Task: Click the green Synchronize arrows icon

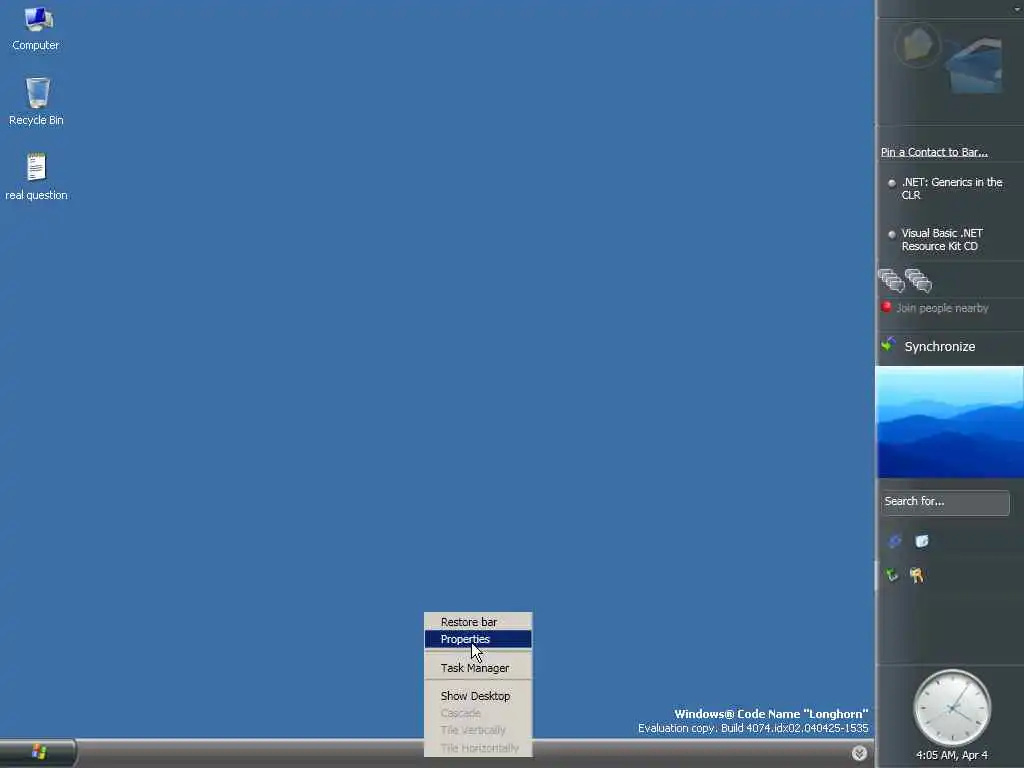Action: coord(888,344)
